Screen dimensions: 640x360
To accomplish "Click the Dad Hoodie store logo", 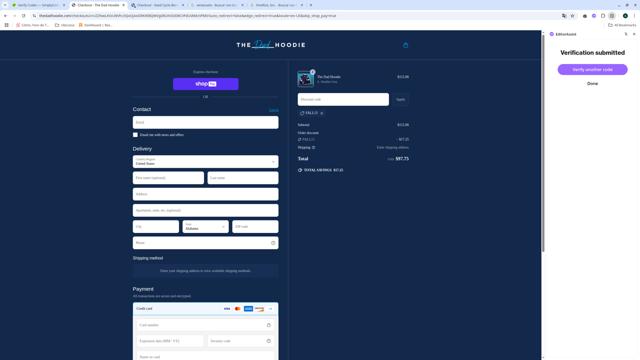I will [271, 44].
